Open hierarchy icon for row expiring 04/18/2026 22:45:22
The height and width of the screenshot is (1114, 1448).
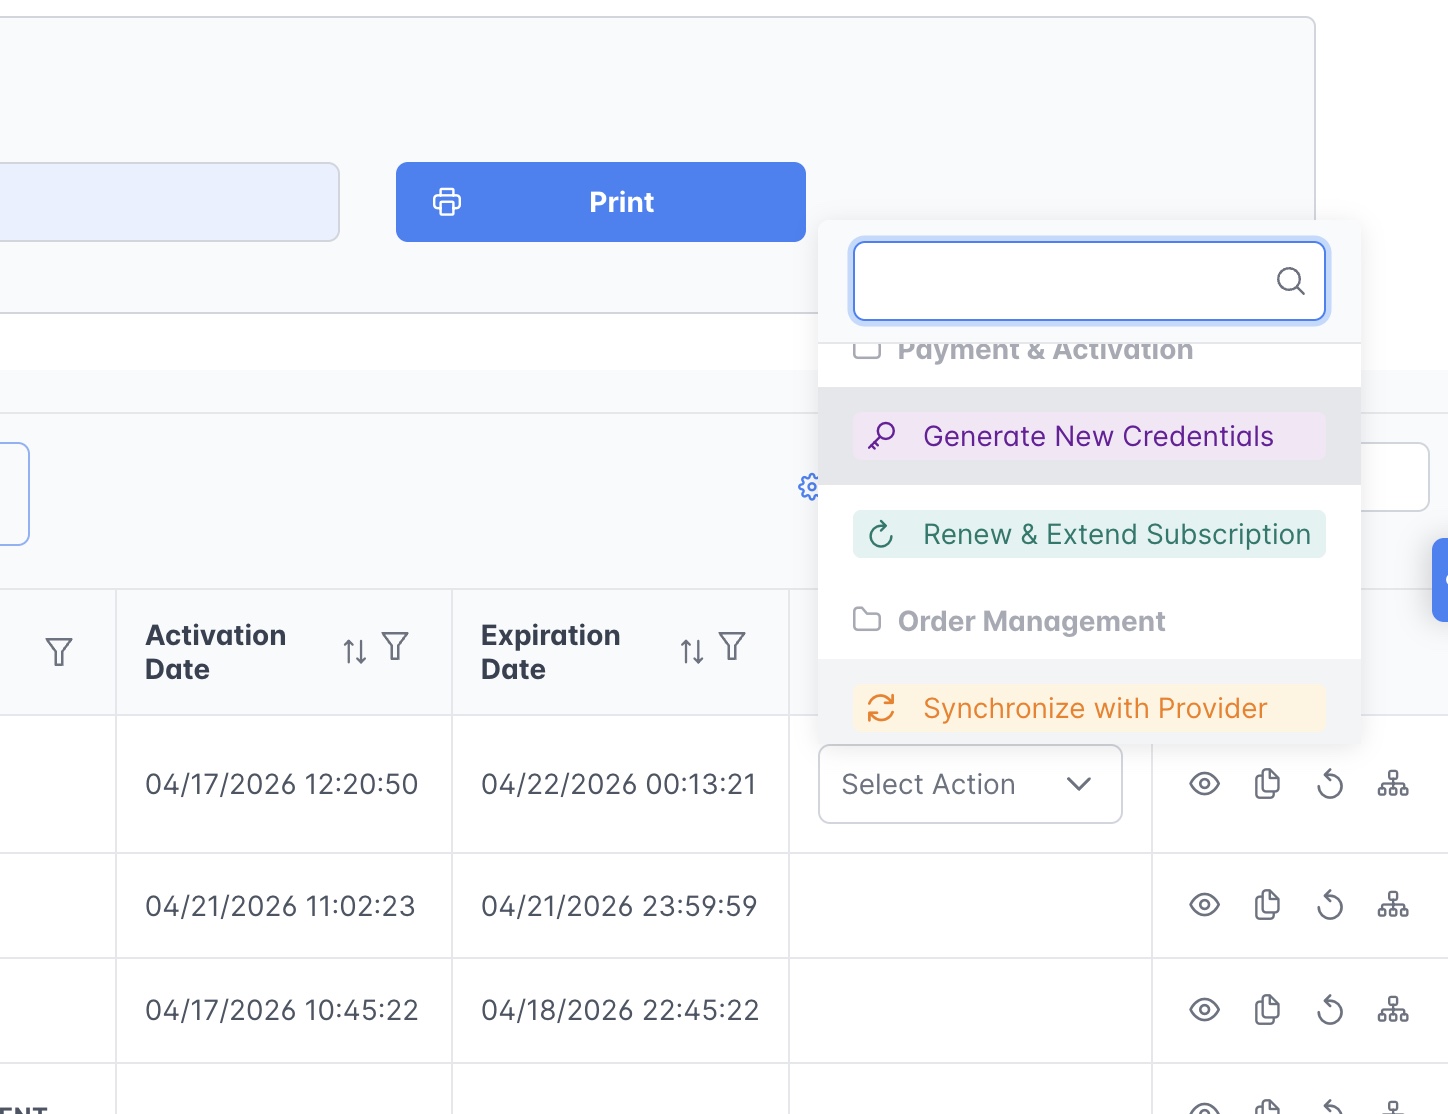(1393, 1010)
